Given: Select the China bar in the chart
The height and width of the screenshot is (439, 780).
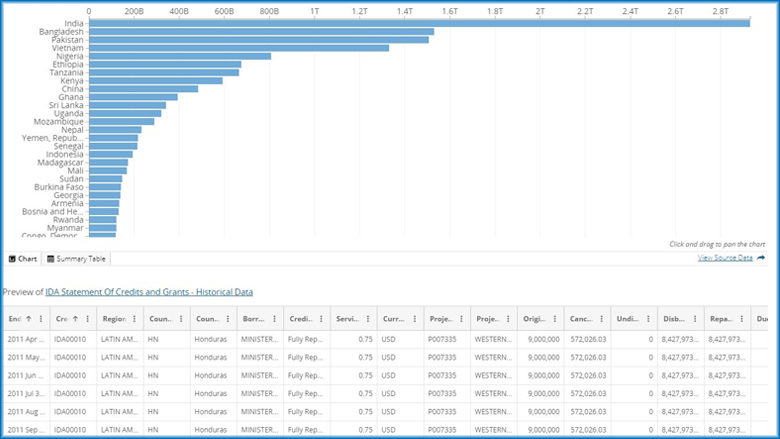Looking at the screenshot, I should click(x=143, y=89).
